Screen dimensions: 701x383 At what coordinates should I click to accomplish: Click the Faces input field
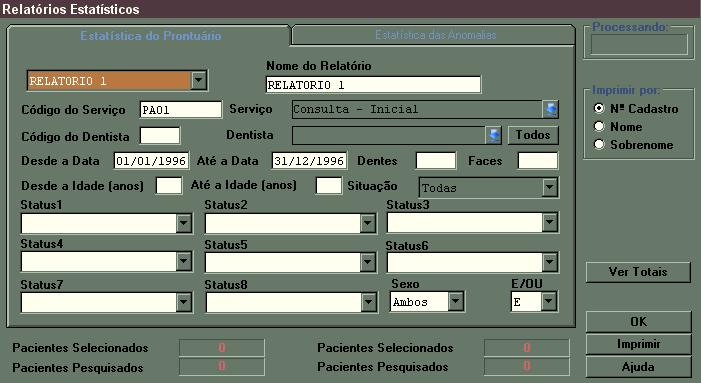(538, 160)
